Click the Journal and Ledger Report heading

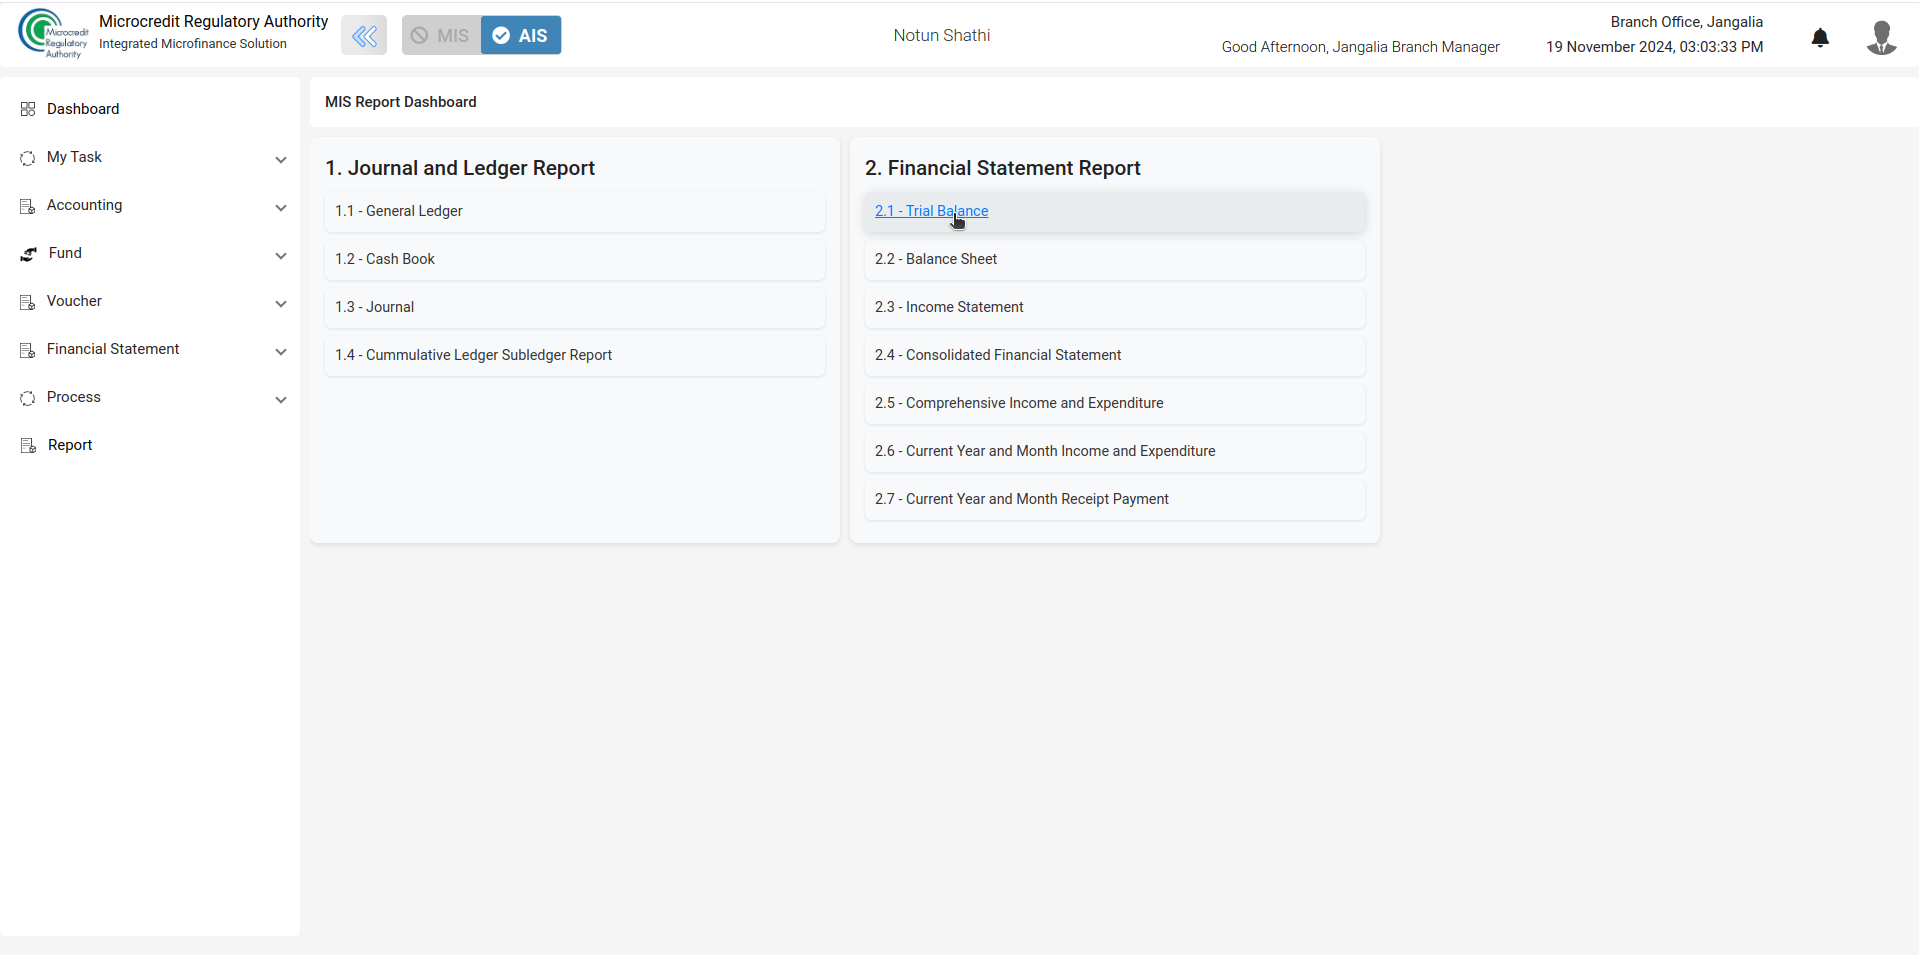pos(460,168)
